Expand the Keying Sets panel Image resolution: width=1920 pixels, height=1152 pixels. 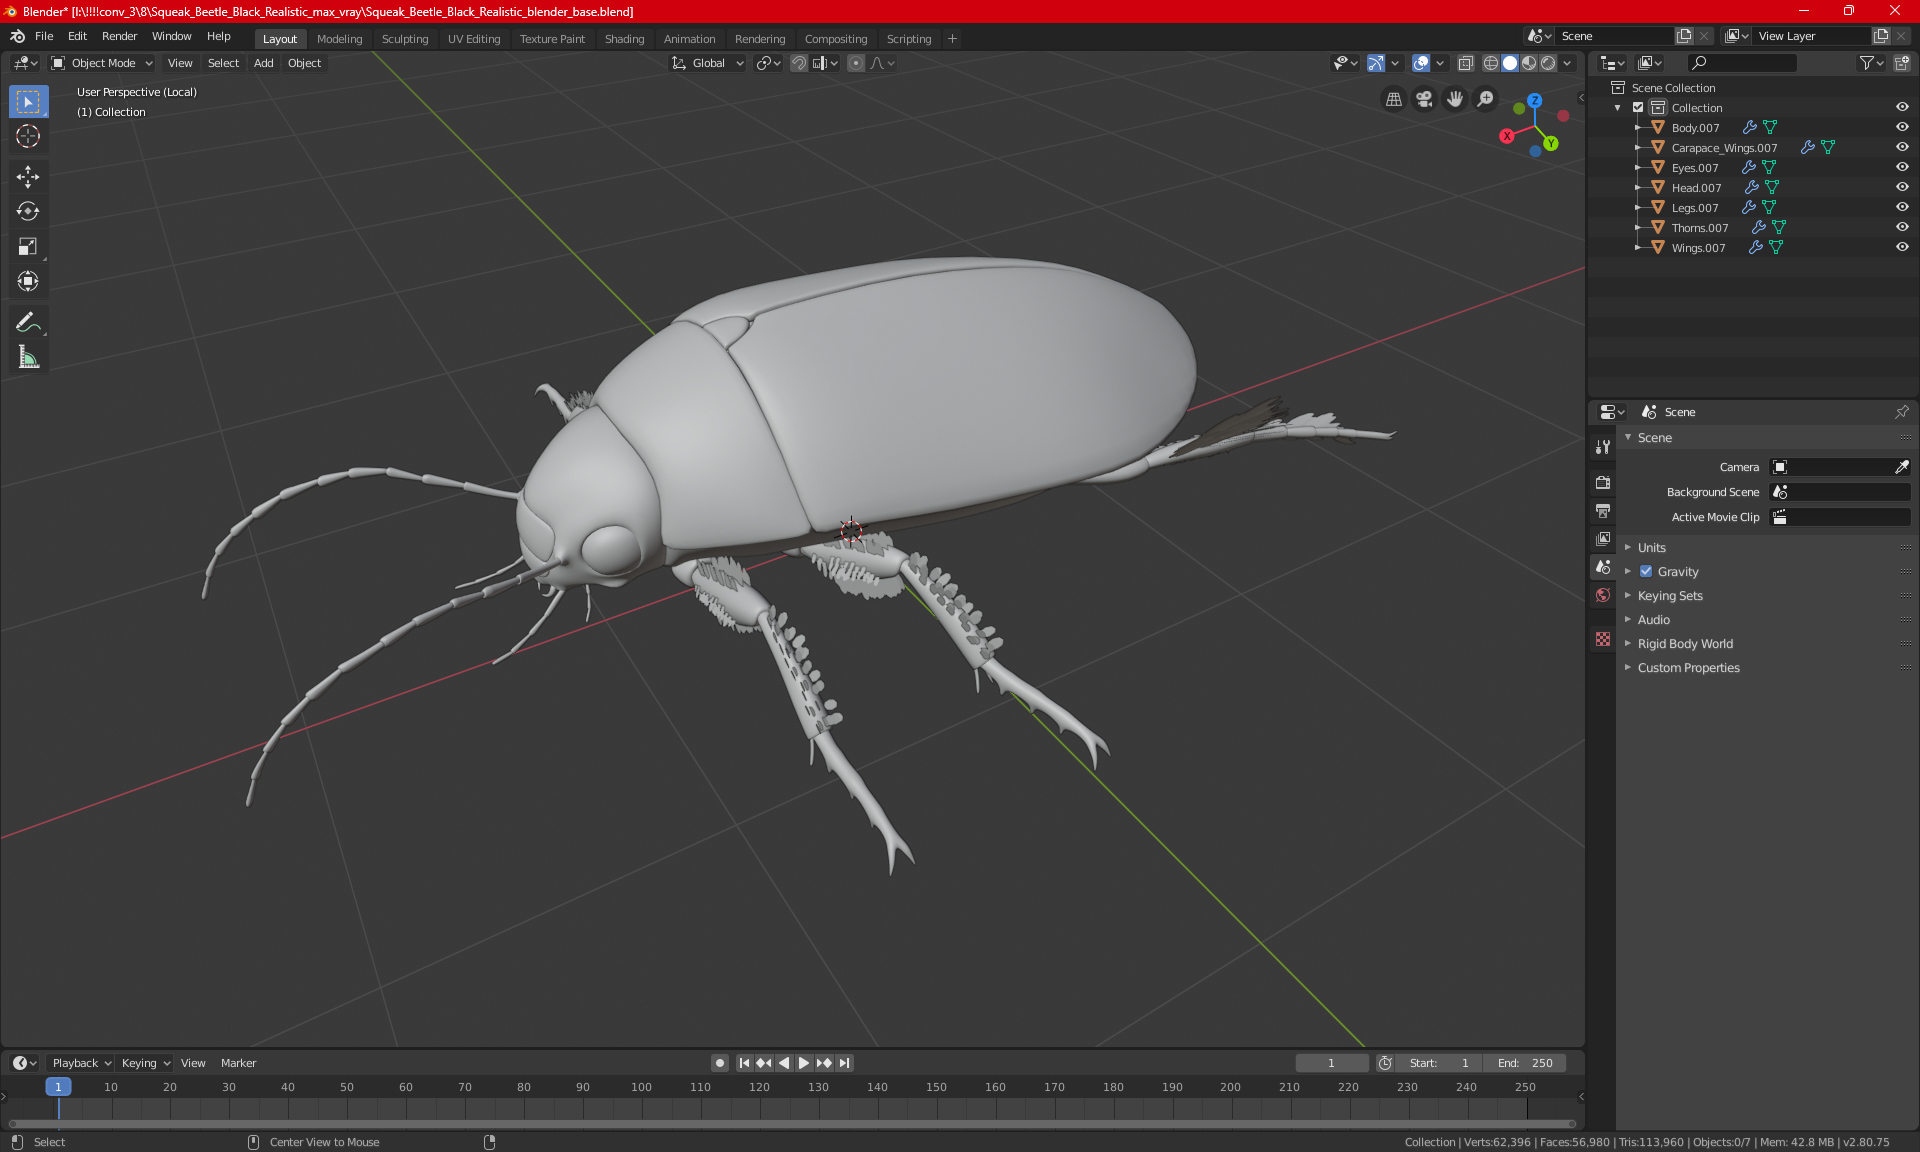point(1670,596)
